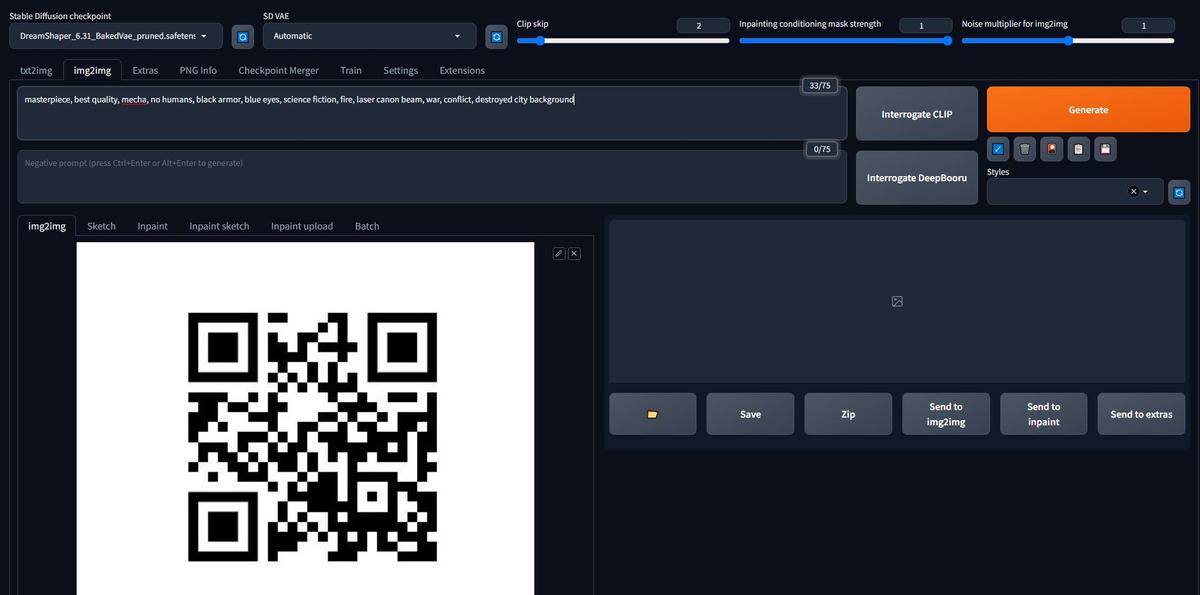The height and width of the screenshot is (595, 1200).
Task: Clear selected styles with the X toggle
Action: click(x=1132, y=190)
